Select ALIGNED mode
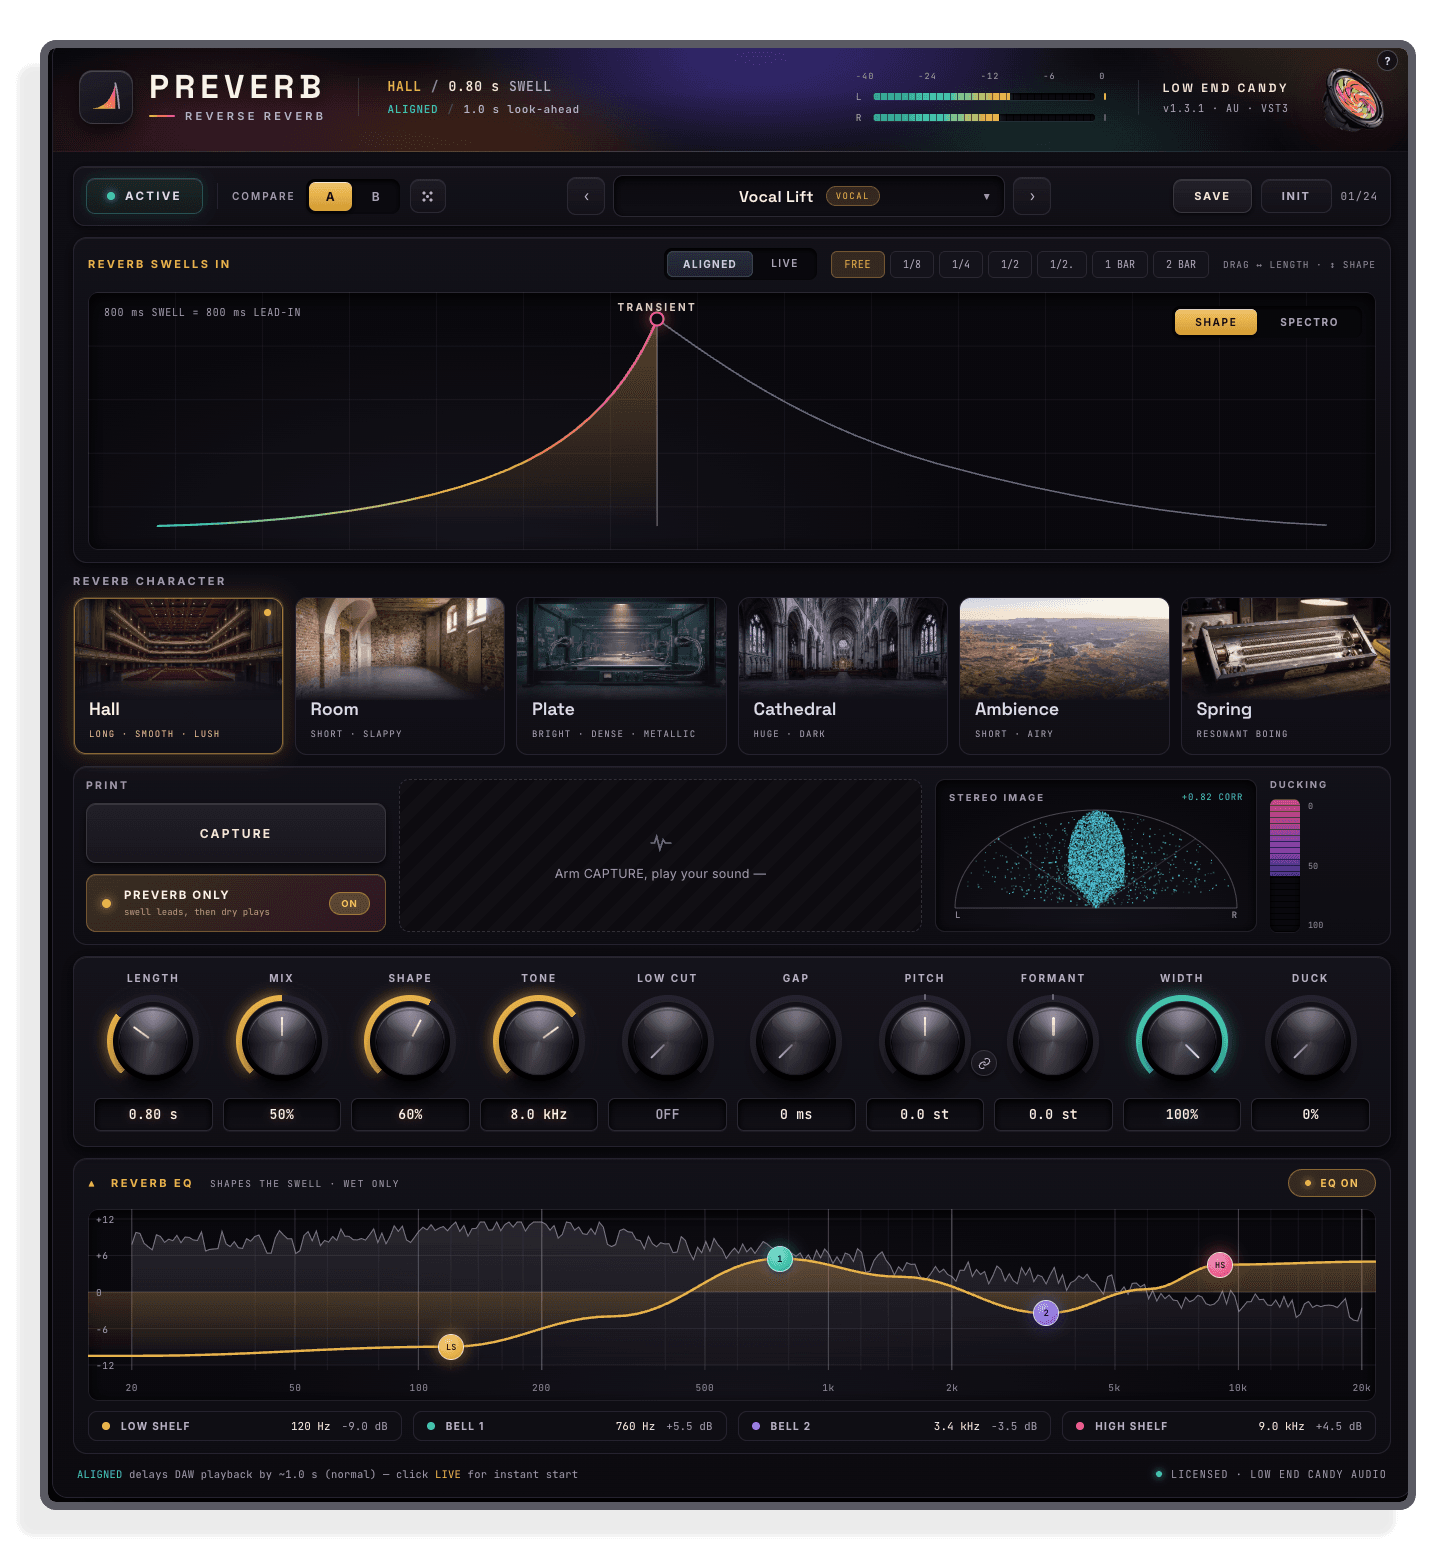This screenshot has width=1456, height=1550. coord(709,264)
